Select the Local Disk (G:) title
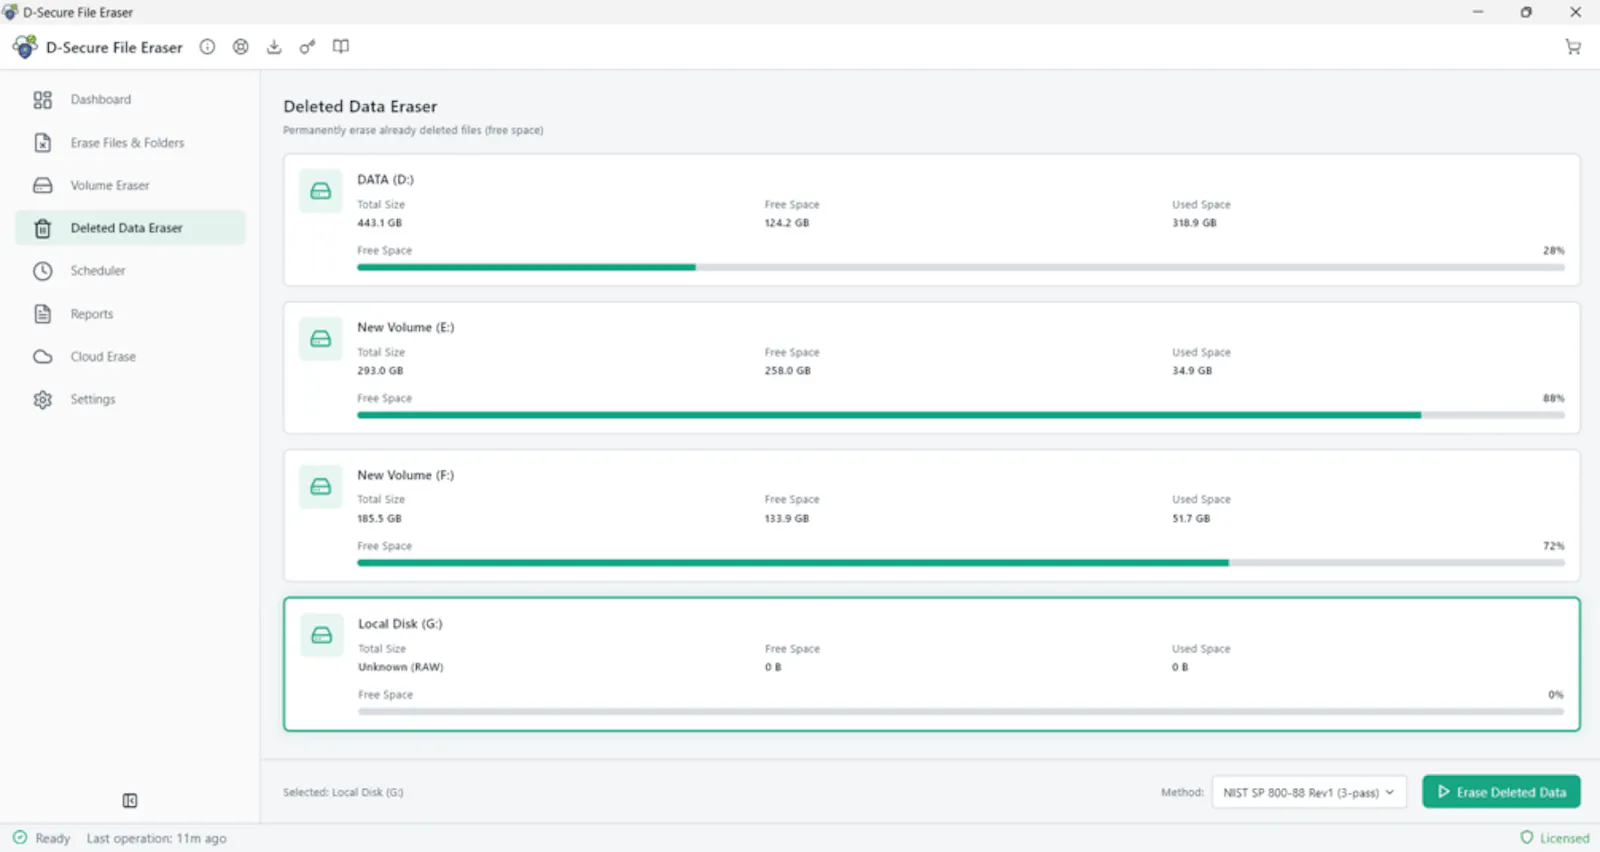 (400, 624)
